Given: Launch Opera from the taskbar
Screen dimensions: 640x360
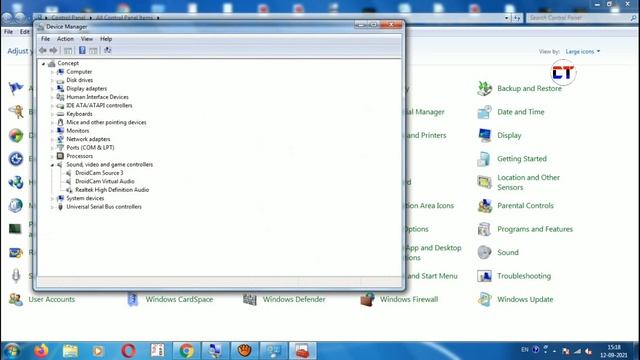Looking at the screenshot, I should pos(129,351).
